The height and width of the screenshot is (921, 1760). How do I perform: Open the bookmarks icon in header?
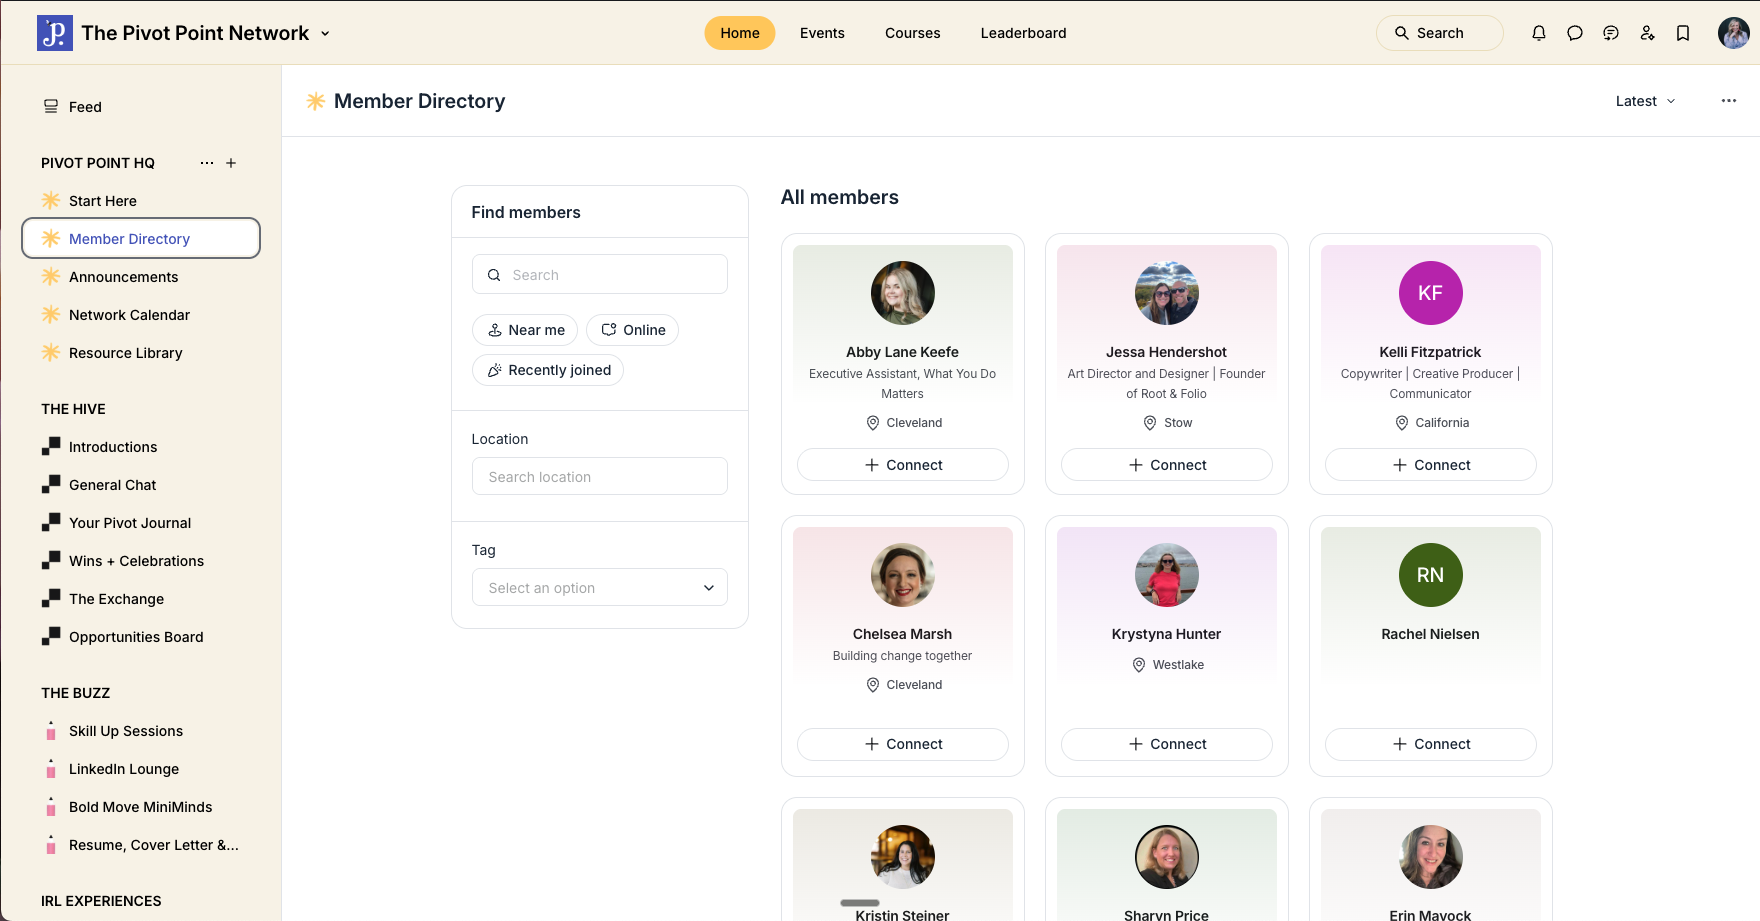click(x=1683, y=33)
